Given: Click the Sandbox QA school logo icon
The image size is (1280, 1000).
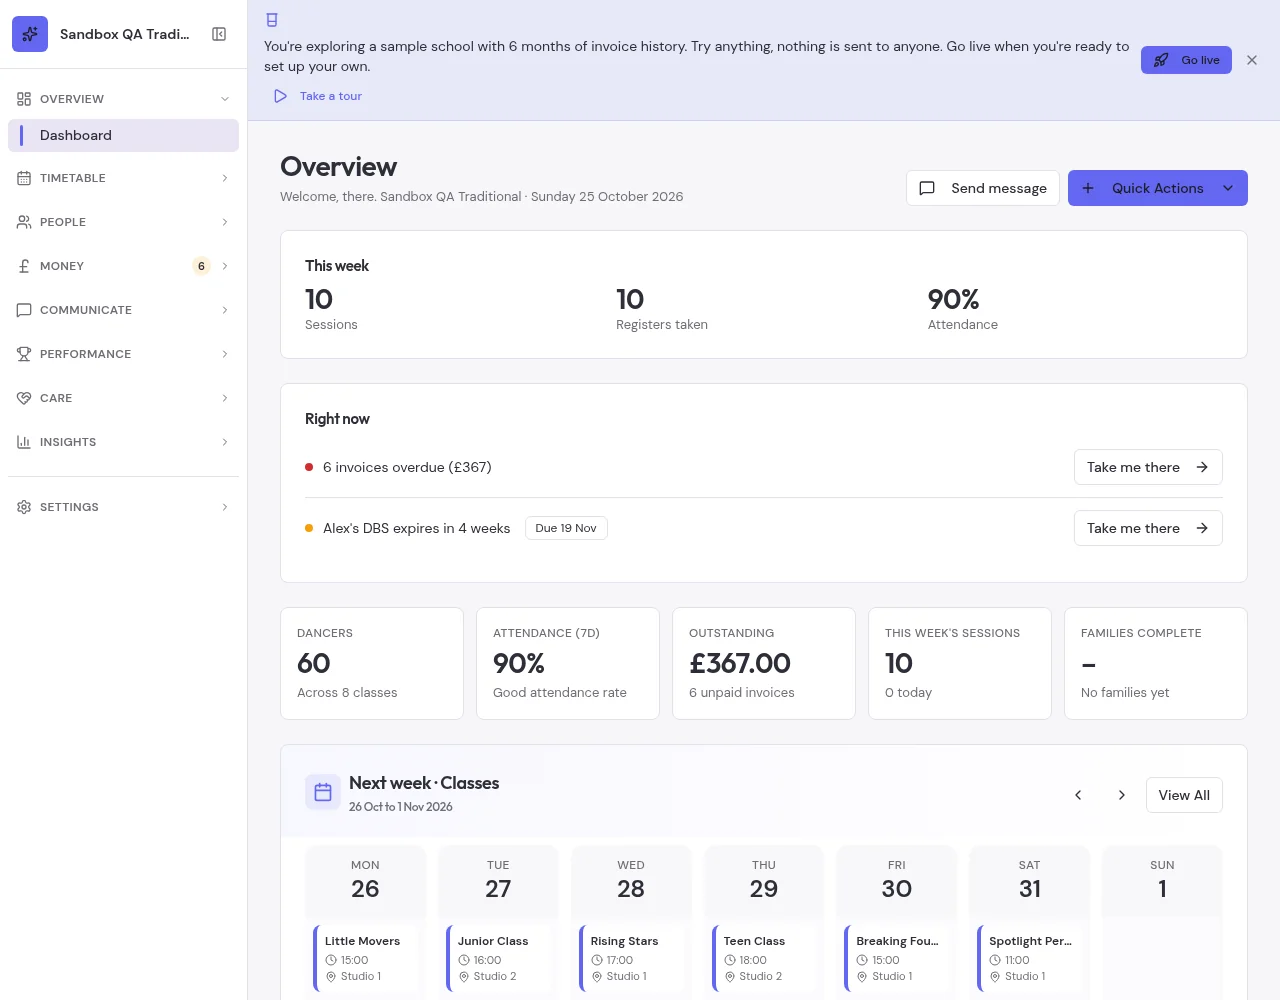Looking at the screenshot, I should [x=30, y=34].
